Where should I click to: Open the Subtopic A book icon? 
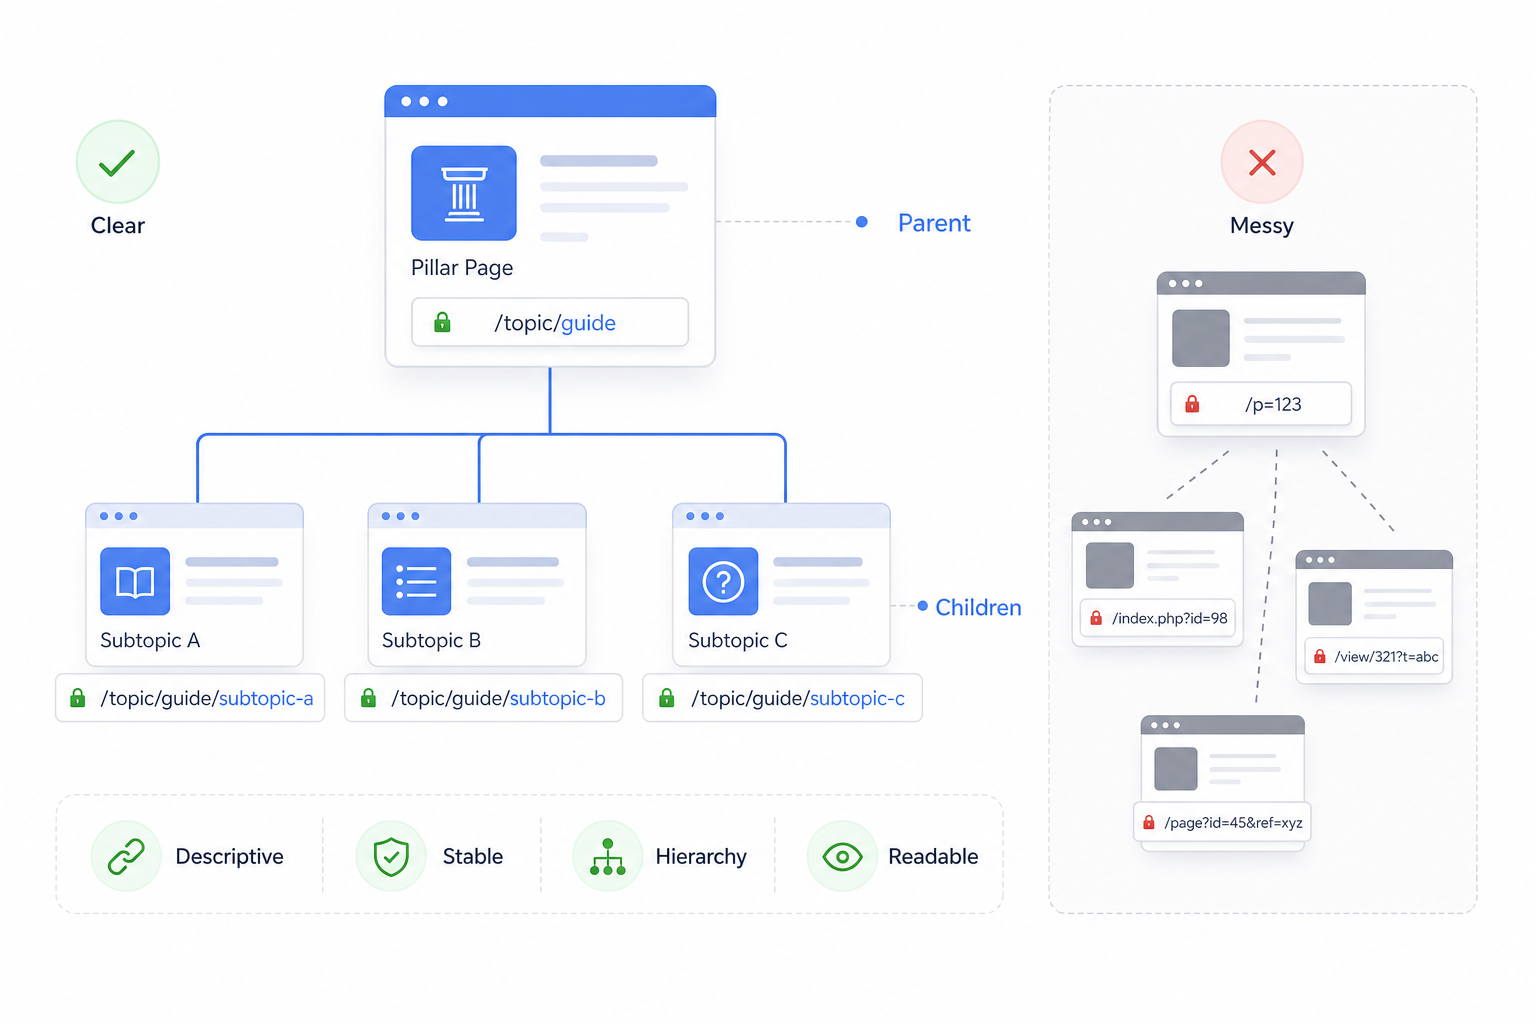point(135,581)
